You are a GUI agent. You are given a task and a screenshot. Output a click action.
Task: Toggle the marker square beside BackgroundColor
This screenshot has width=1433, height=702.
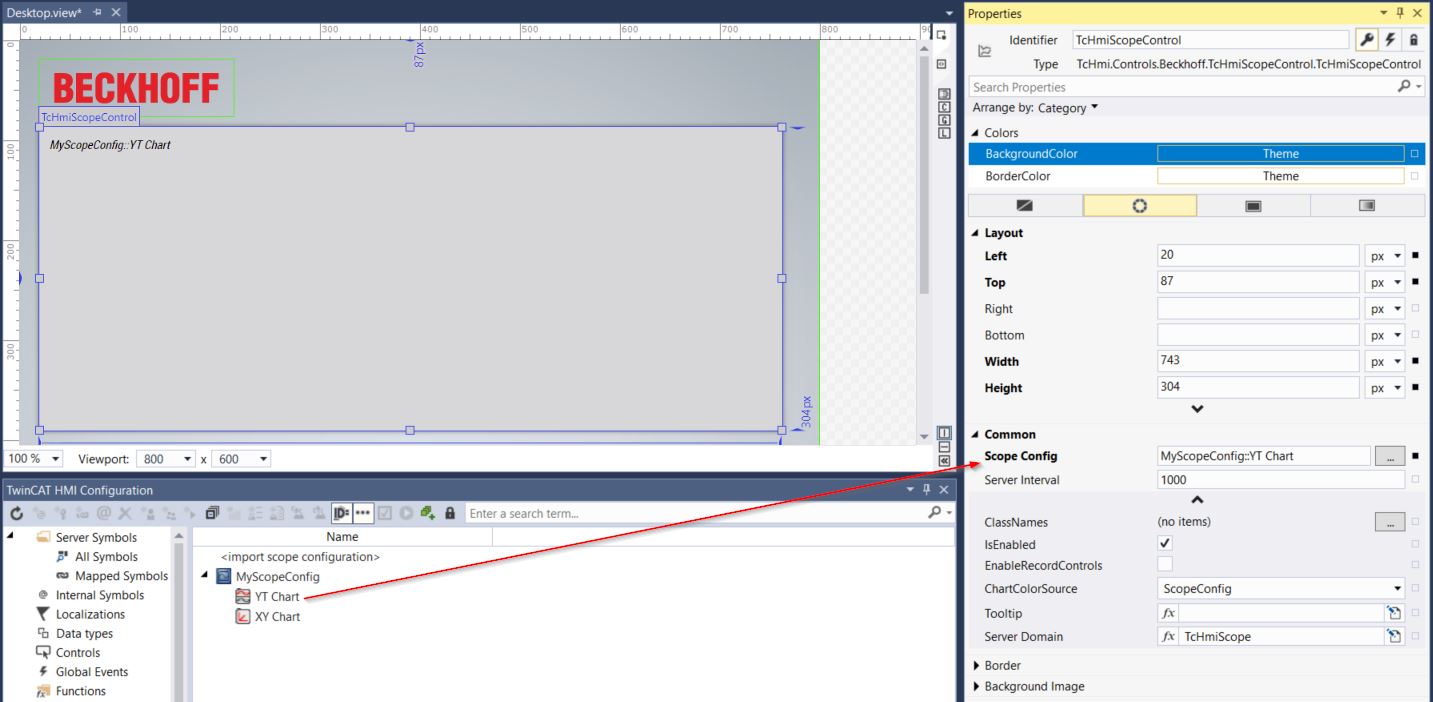tap(1414, 154)
